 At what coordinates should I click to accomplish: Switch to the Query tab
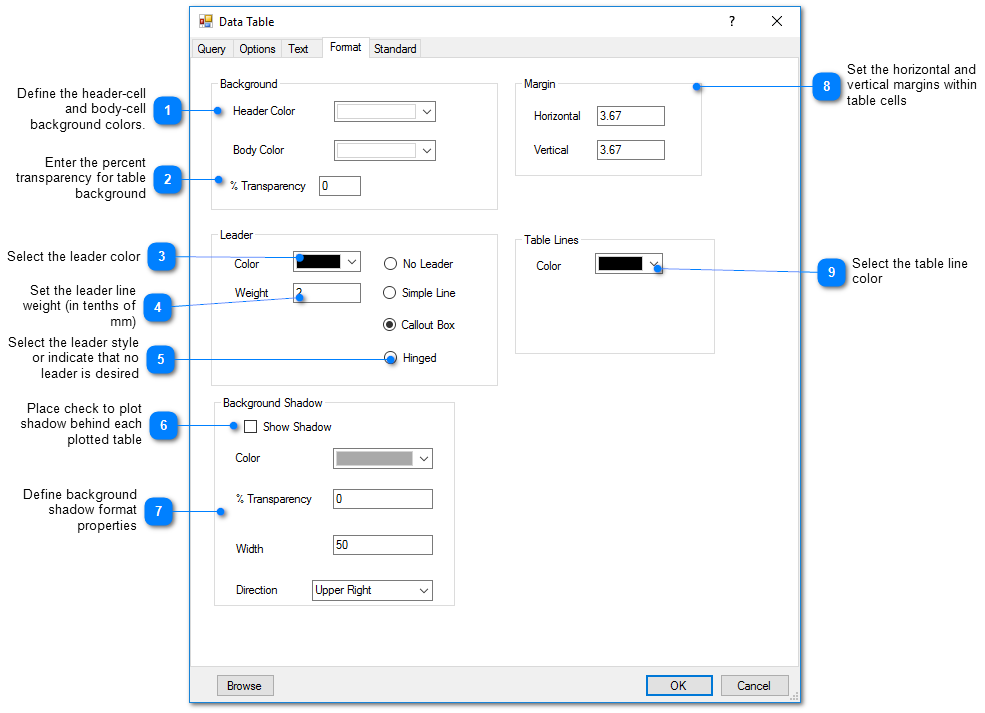pos(211,48)
